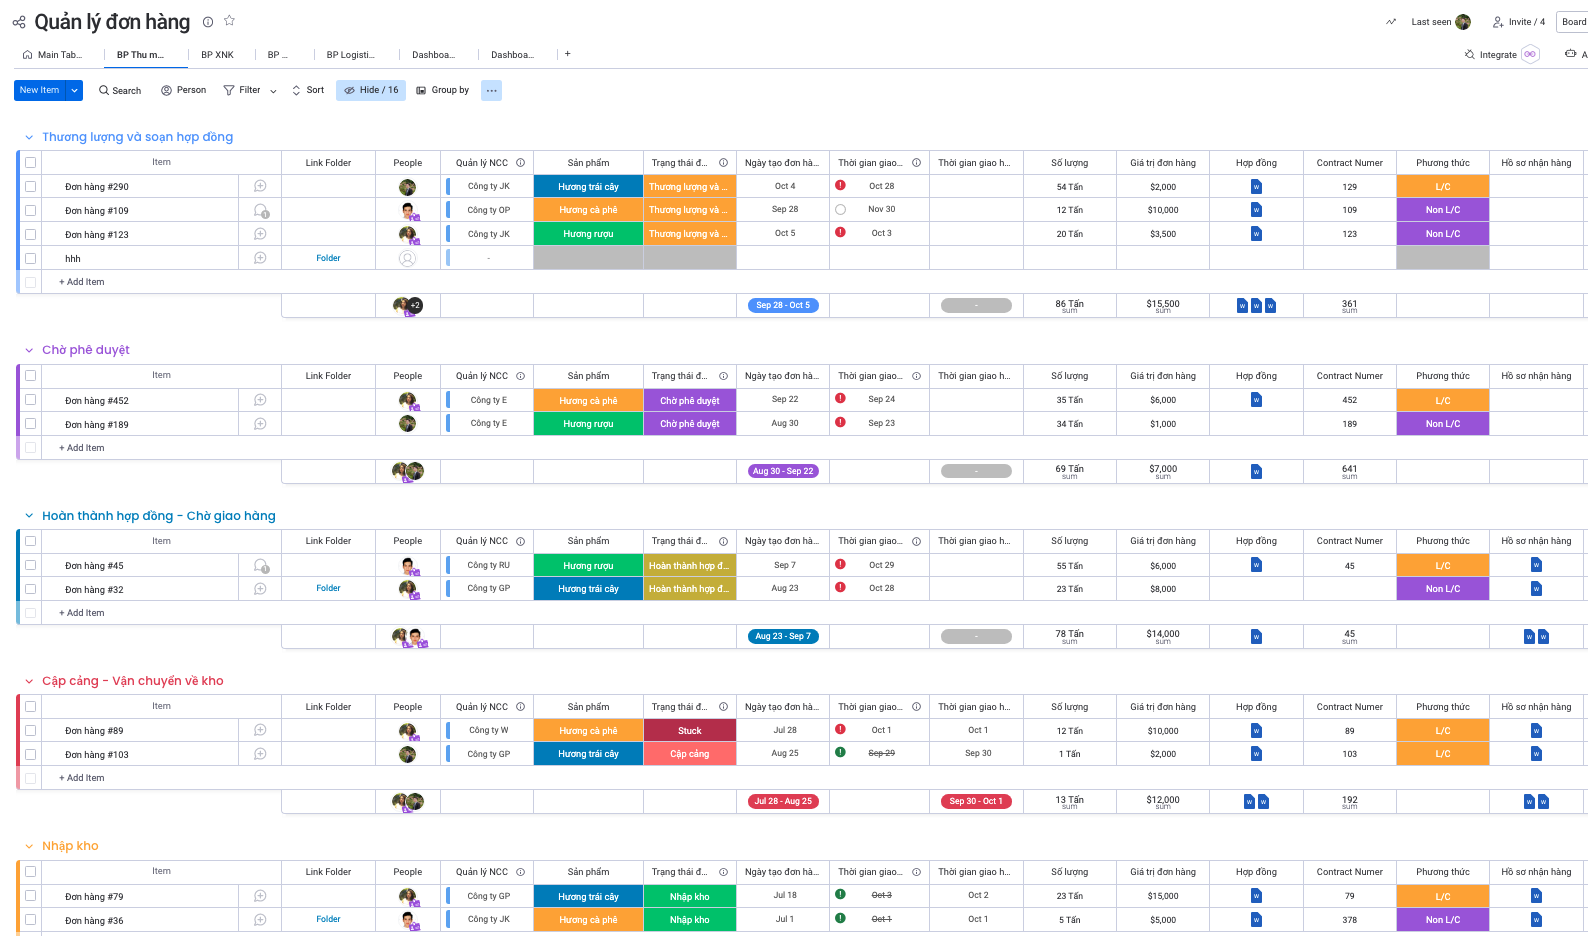Open the board info icon next to the title
This screenshot has width=1588, height=936.
(x=208, y=22)
